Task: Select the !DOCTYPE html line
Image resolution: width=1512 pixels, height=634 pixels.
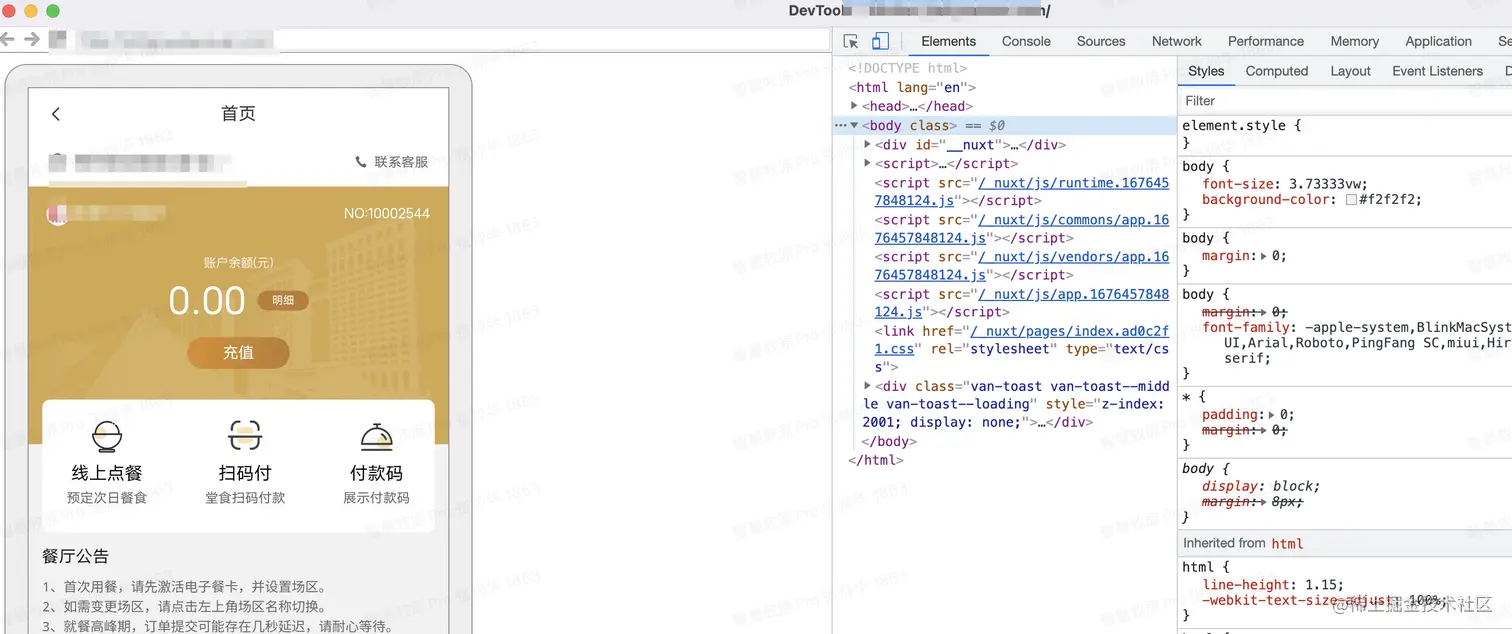Action: pyautogui.click(x=907, y=68)
